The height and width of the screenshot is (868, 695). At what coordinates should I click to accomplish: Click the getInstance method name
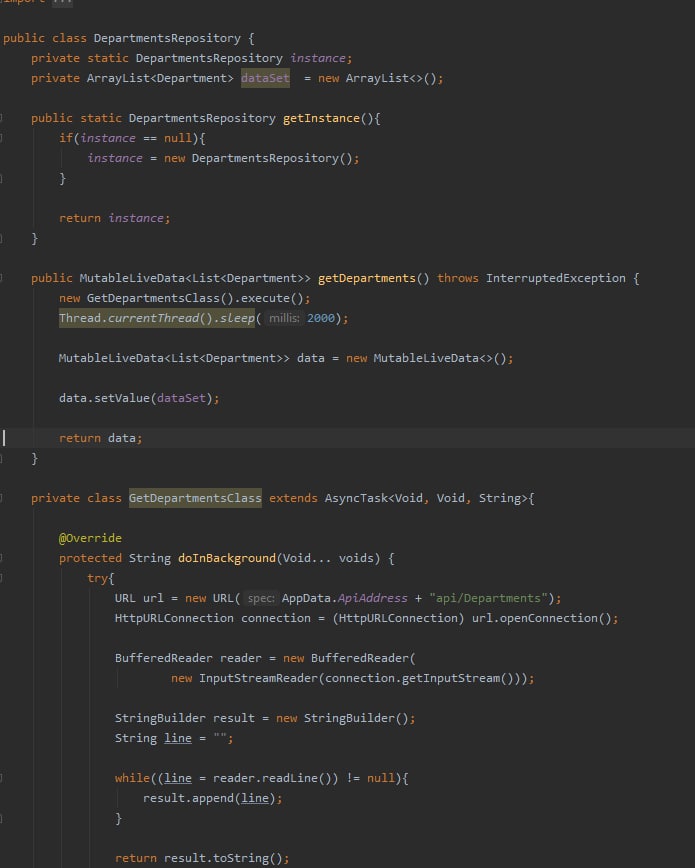tap(321, 118)
